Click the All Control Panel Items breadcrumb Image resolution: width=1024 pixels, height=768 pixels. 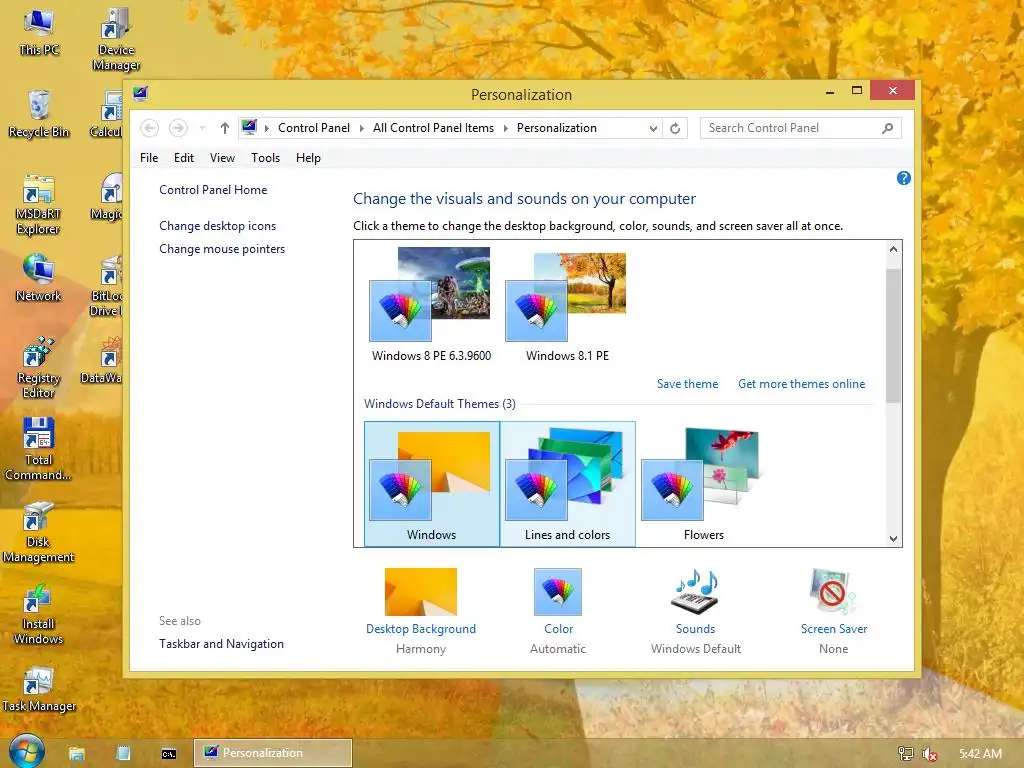point(434,128)
